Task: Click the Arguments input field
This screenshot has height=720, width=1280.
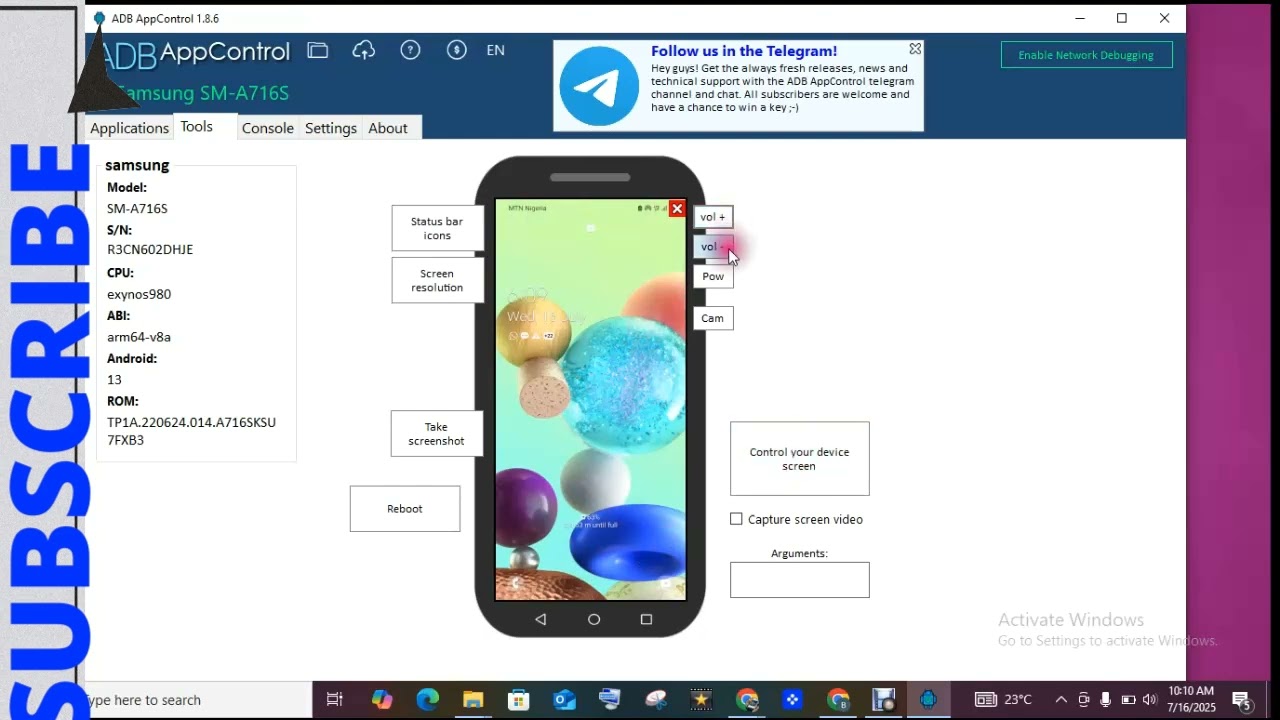Action: (x=800, y=580)
